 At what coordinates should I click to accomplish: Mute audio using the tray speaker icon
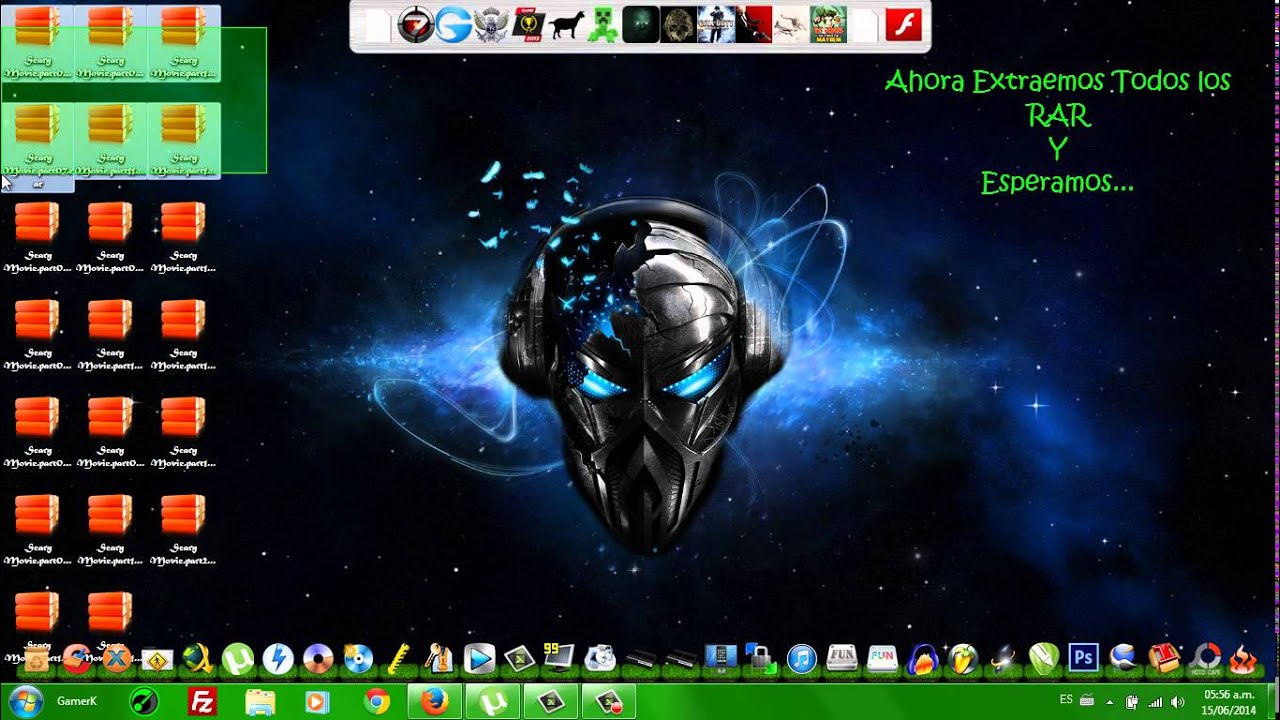tap(1177, 700)
